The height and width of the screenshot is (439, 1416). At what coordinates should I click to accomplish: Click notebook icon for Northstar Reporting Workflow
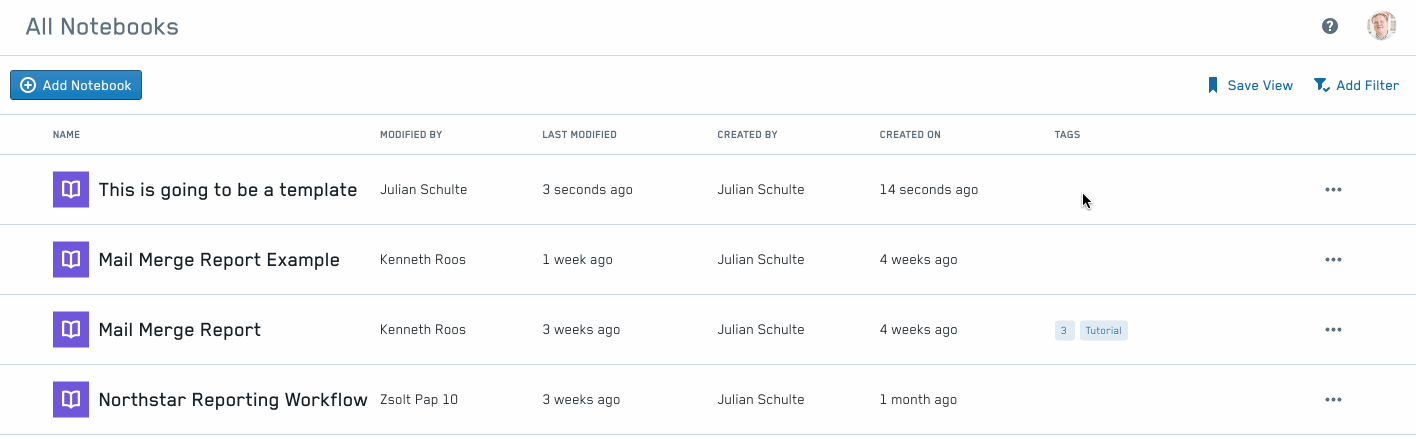(x=71, y=400)
